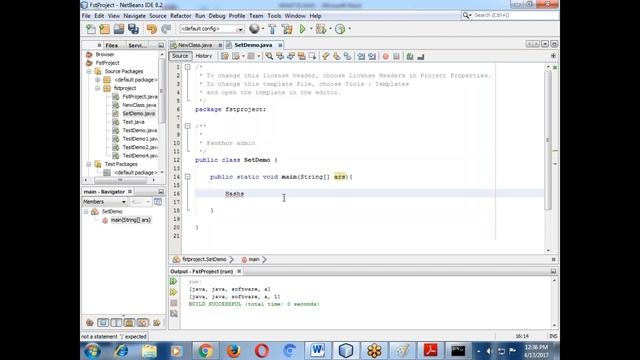Viewport: 640px width, 360px height.
Task: Open the Tools menu
Action: pyautogui.click(x=274, y=16)
